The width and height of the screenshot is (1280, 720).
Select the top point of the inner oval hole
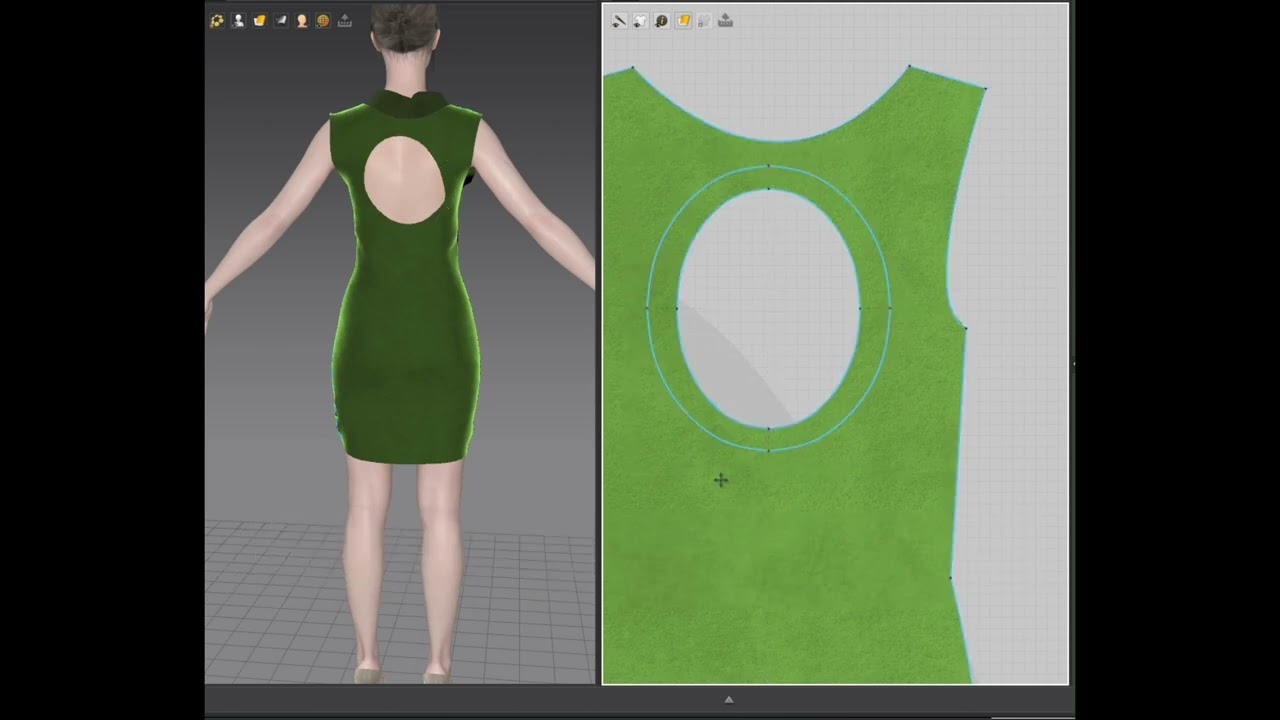[768, 188]
